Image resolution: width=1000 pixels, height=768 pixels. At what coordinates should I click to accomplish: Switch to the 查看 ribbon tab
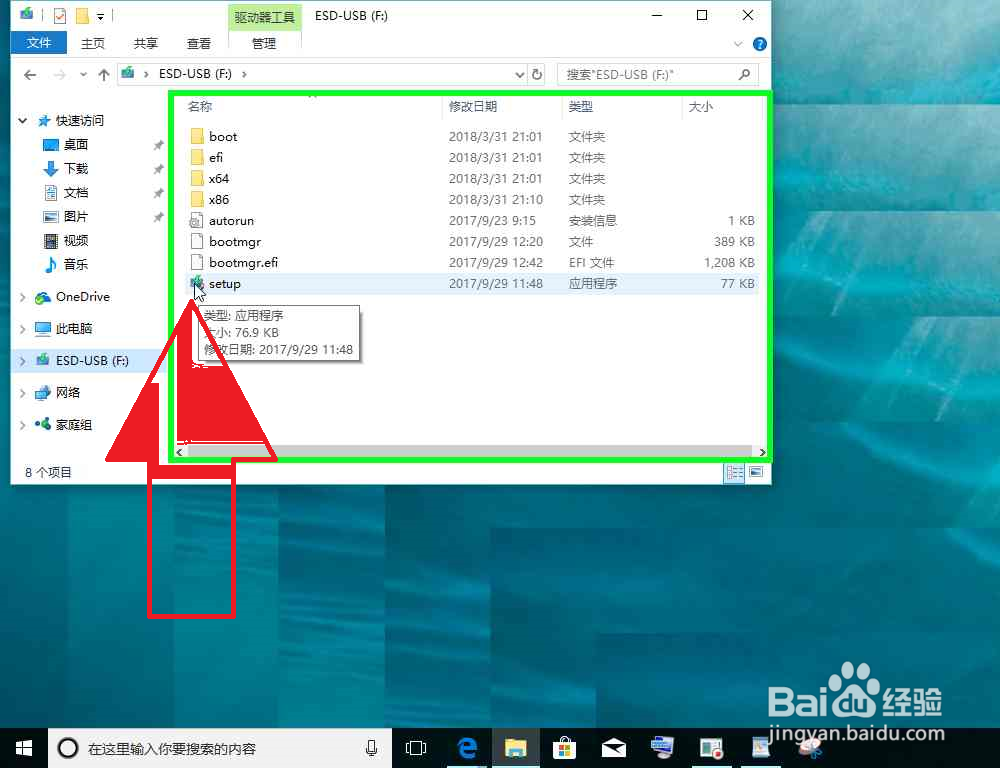tap(198, 43)
